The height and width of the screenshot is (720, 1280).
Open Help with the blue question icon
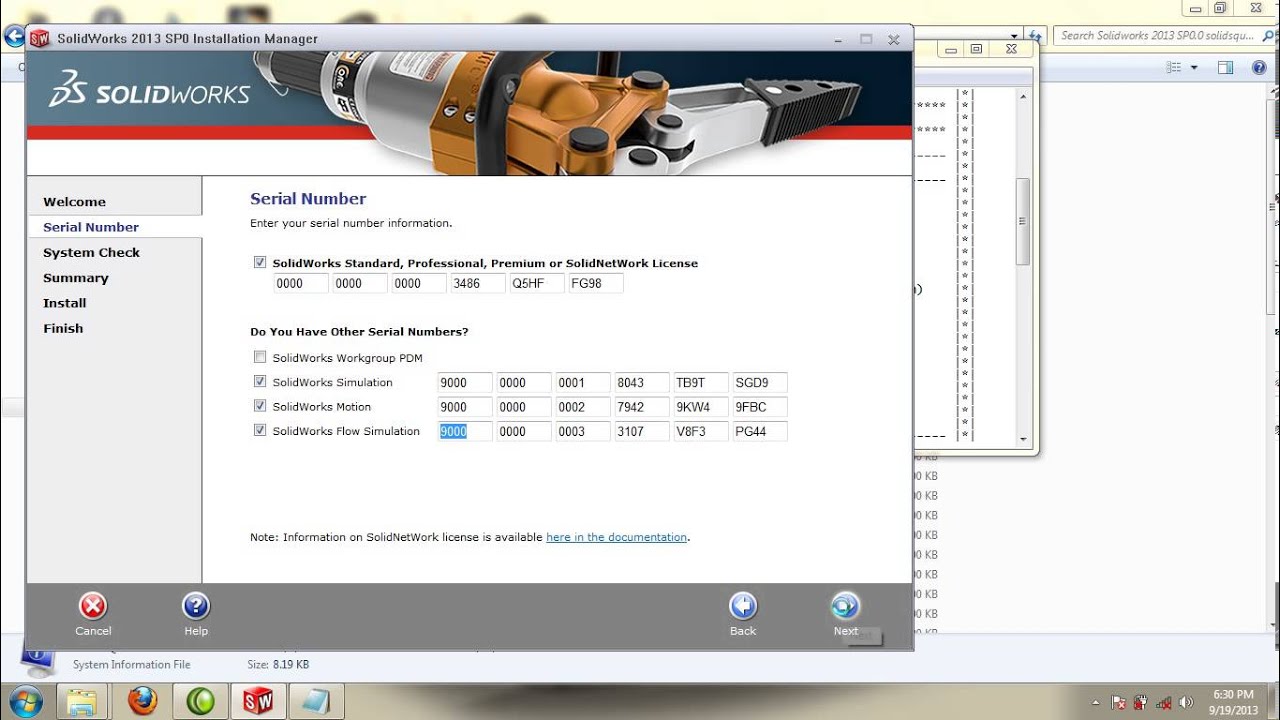196,606
